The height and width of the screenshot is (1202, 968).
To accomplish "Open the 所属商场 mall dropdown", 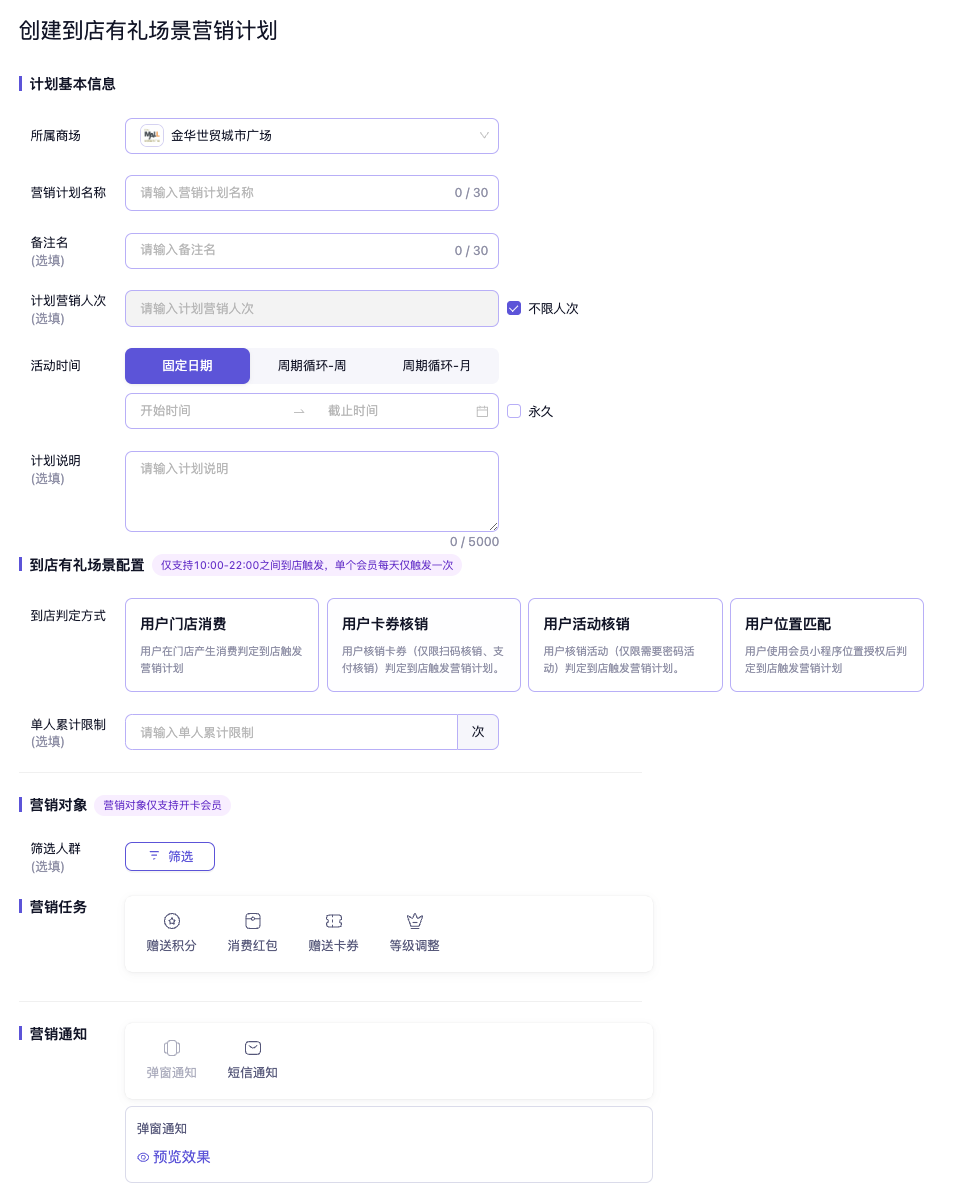I will (312, 135).
